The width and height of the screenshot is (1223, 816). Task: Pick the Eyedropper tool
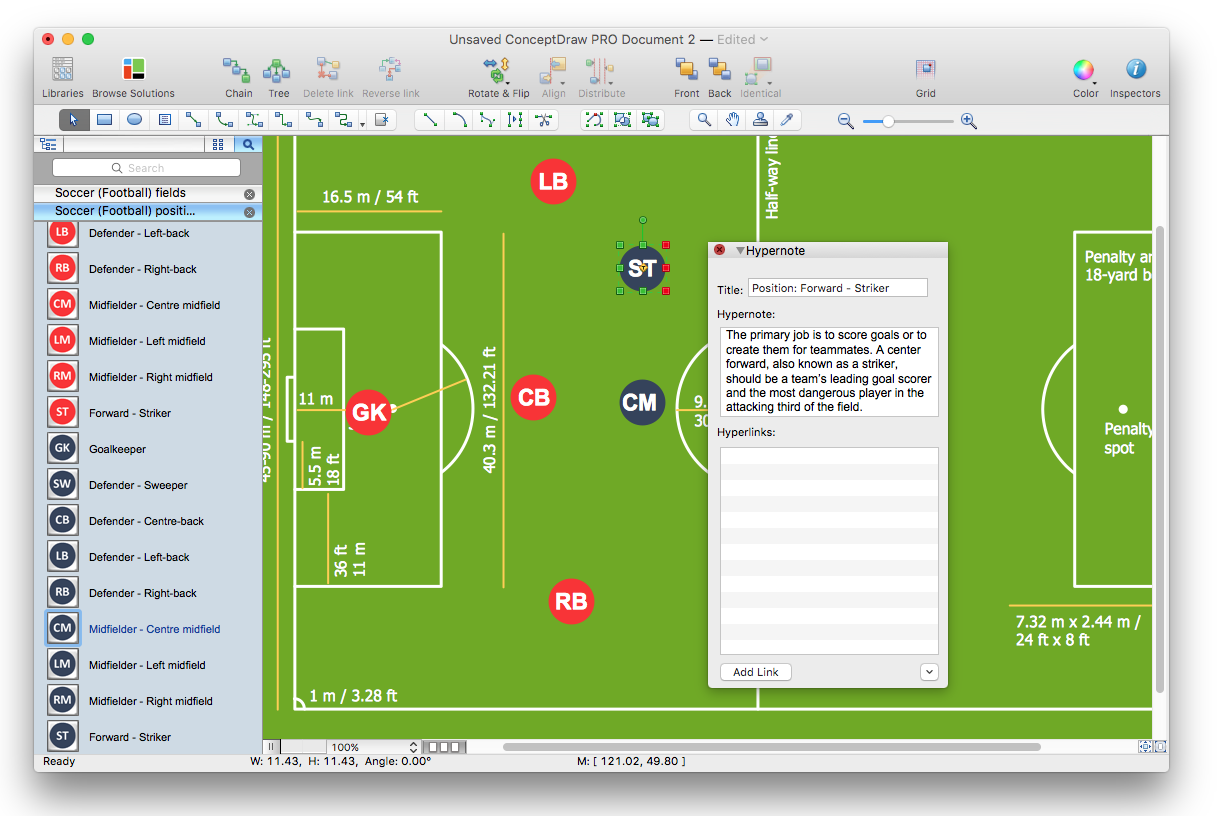point(789,120)
